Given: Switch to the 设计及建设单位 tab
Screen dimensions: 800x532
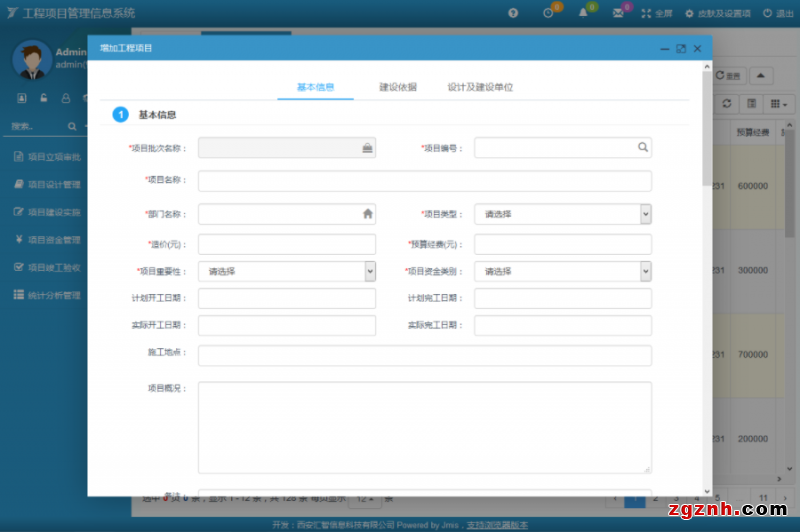Looking at the screenshot, I should (x=480, y=87).
